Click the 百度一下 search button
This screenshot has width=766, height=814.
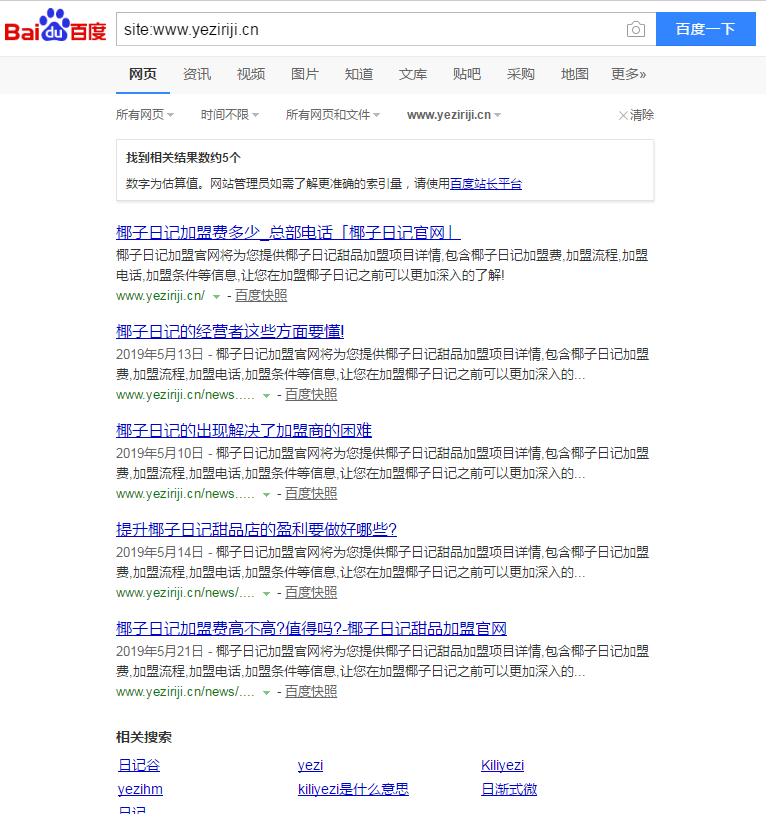706,29
